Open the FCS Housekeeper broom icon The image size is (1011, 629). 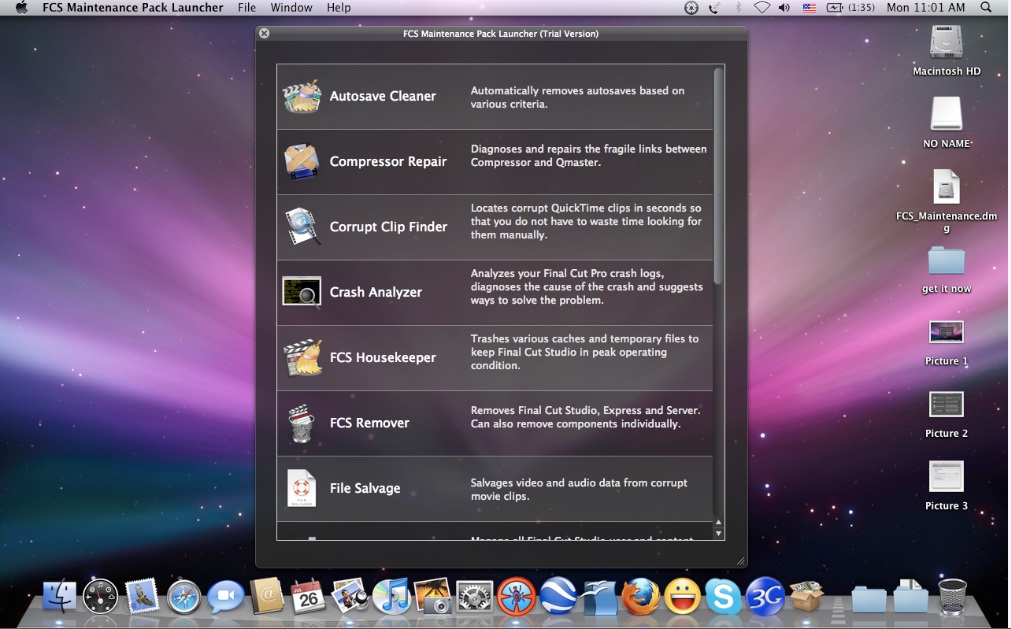click(302, 358)
